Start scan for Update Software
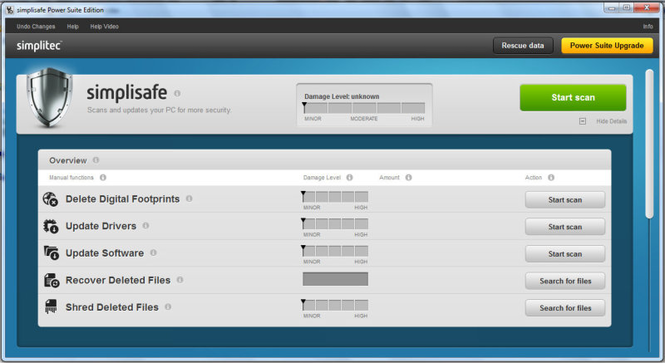The width and height of the screenshot is (665, 363). click(565, 254)
